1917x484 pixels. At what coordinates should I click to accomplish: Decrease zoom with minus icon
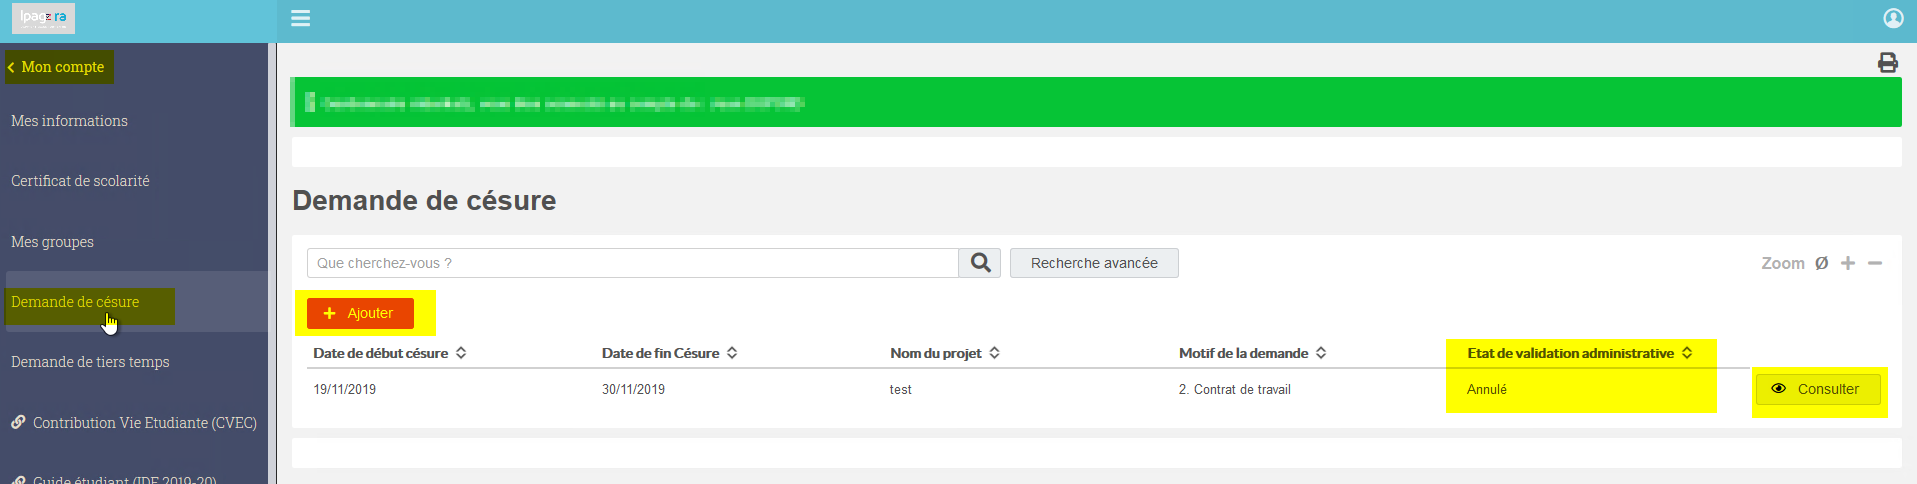coord(1875,263)
